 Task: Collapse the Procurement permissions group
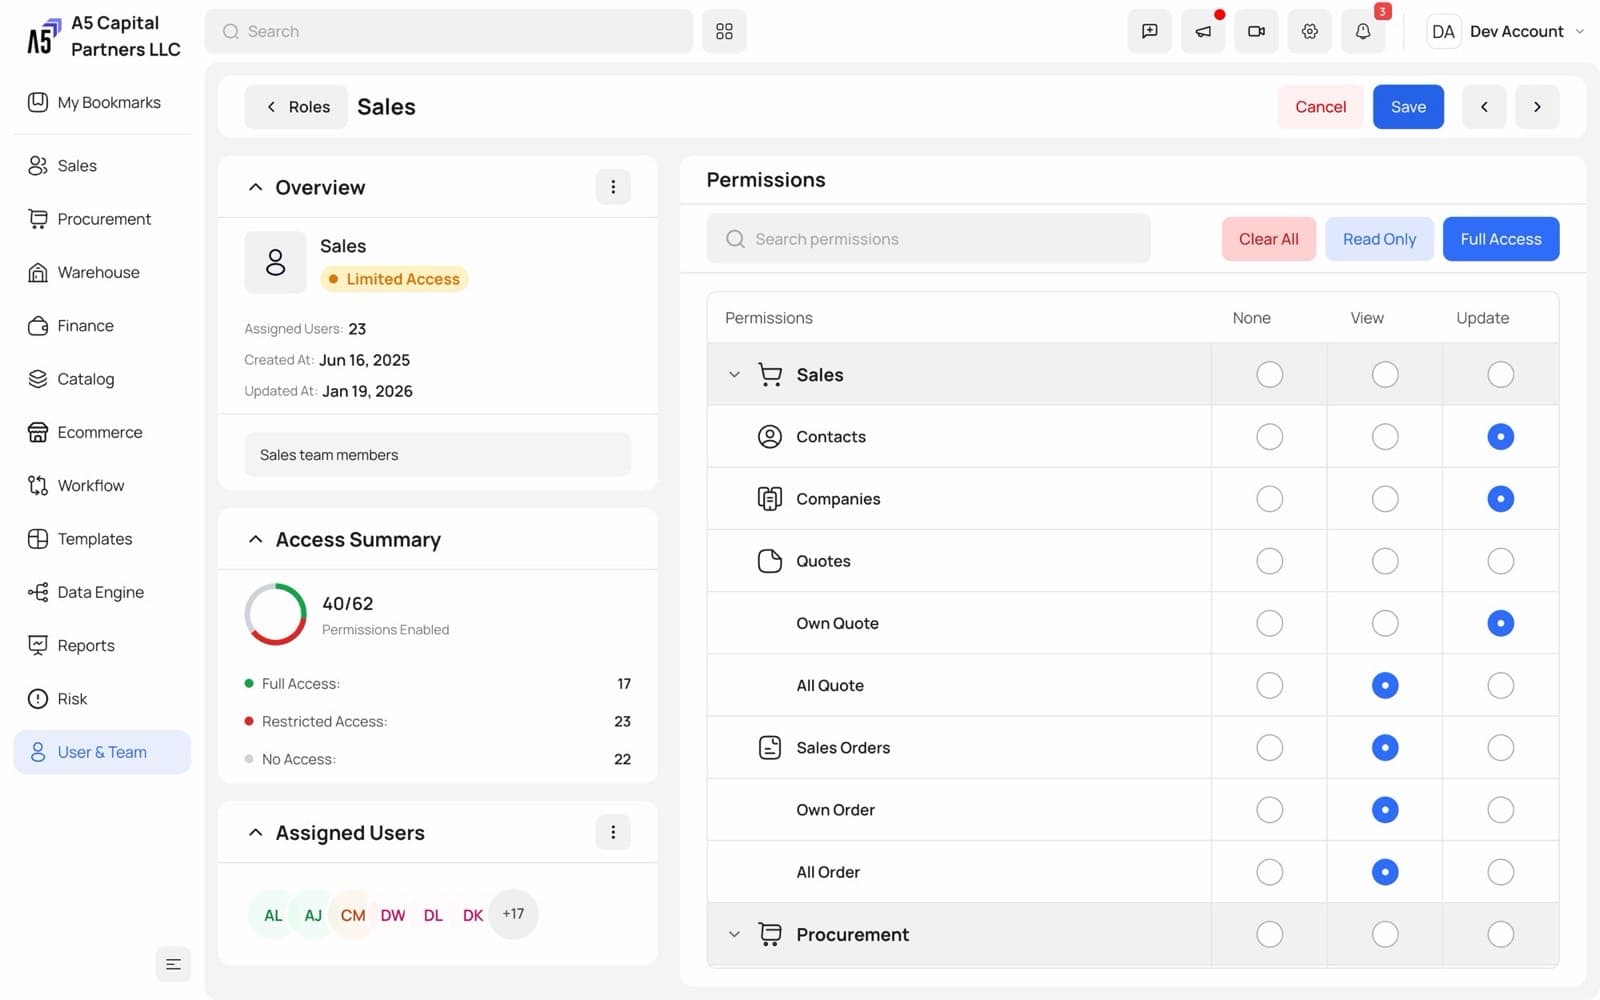point(734,935)
